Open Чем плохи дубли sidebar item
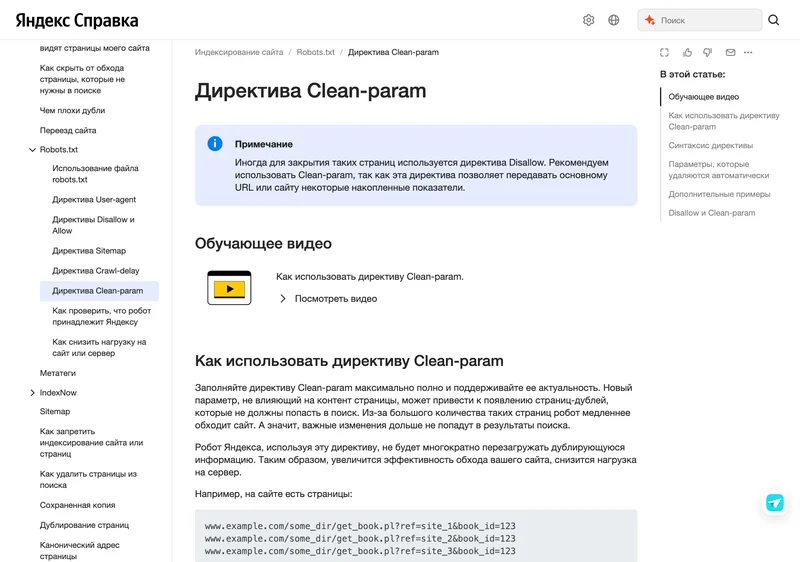The width and height of the screenshot is (800, 562). coord(72,110)
